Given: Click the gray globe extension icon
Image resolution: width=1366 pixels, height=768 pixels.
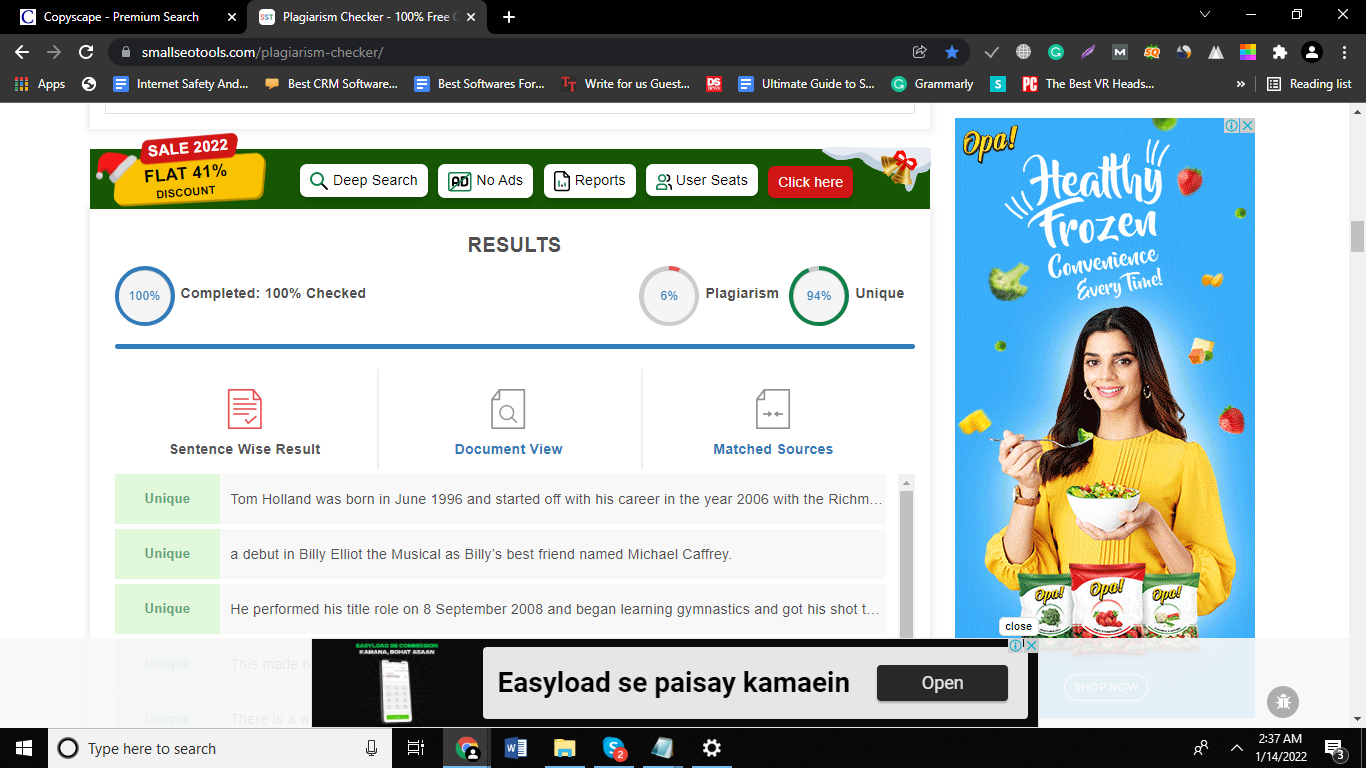Looking at the screenshot, I should pyautogui.click(x=1024, y=52).
